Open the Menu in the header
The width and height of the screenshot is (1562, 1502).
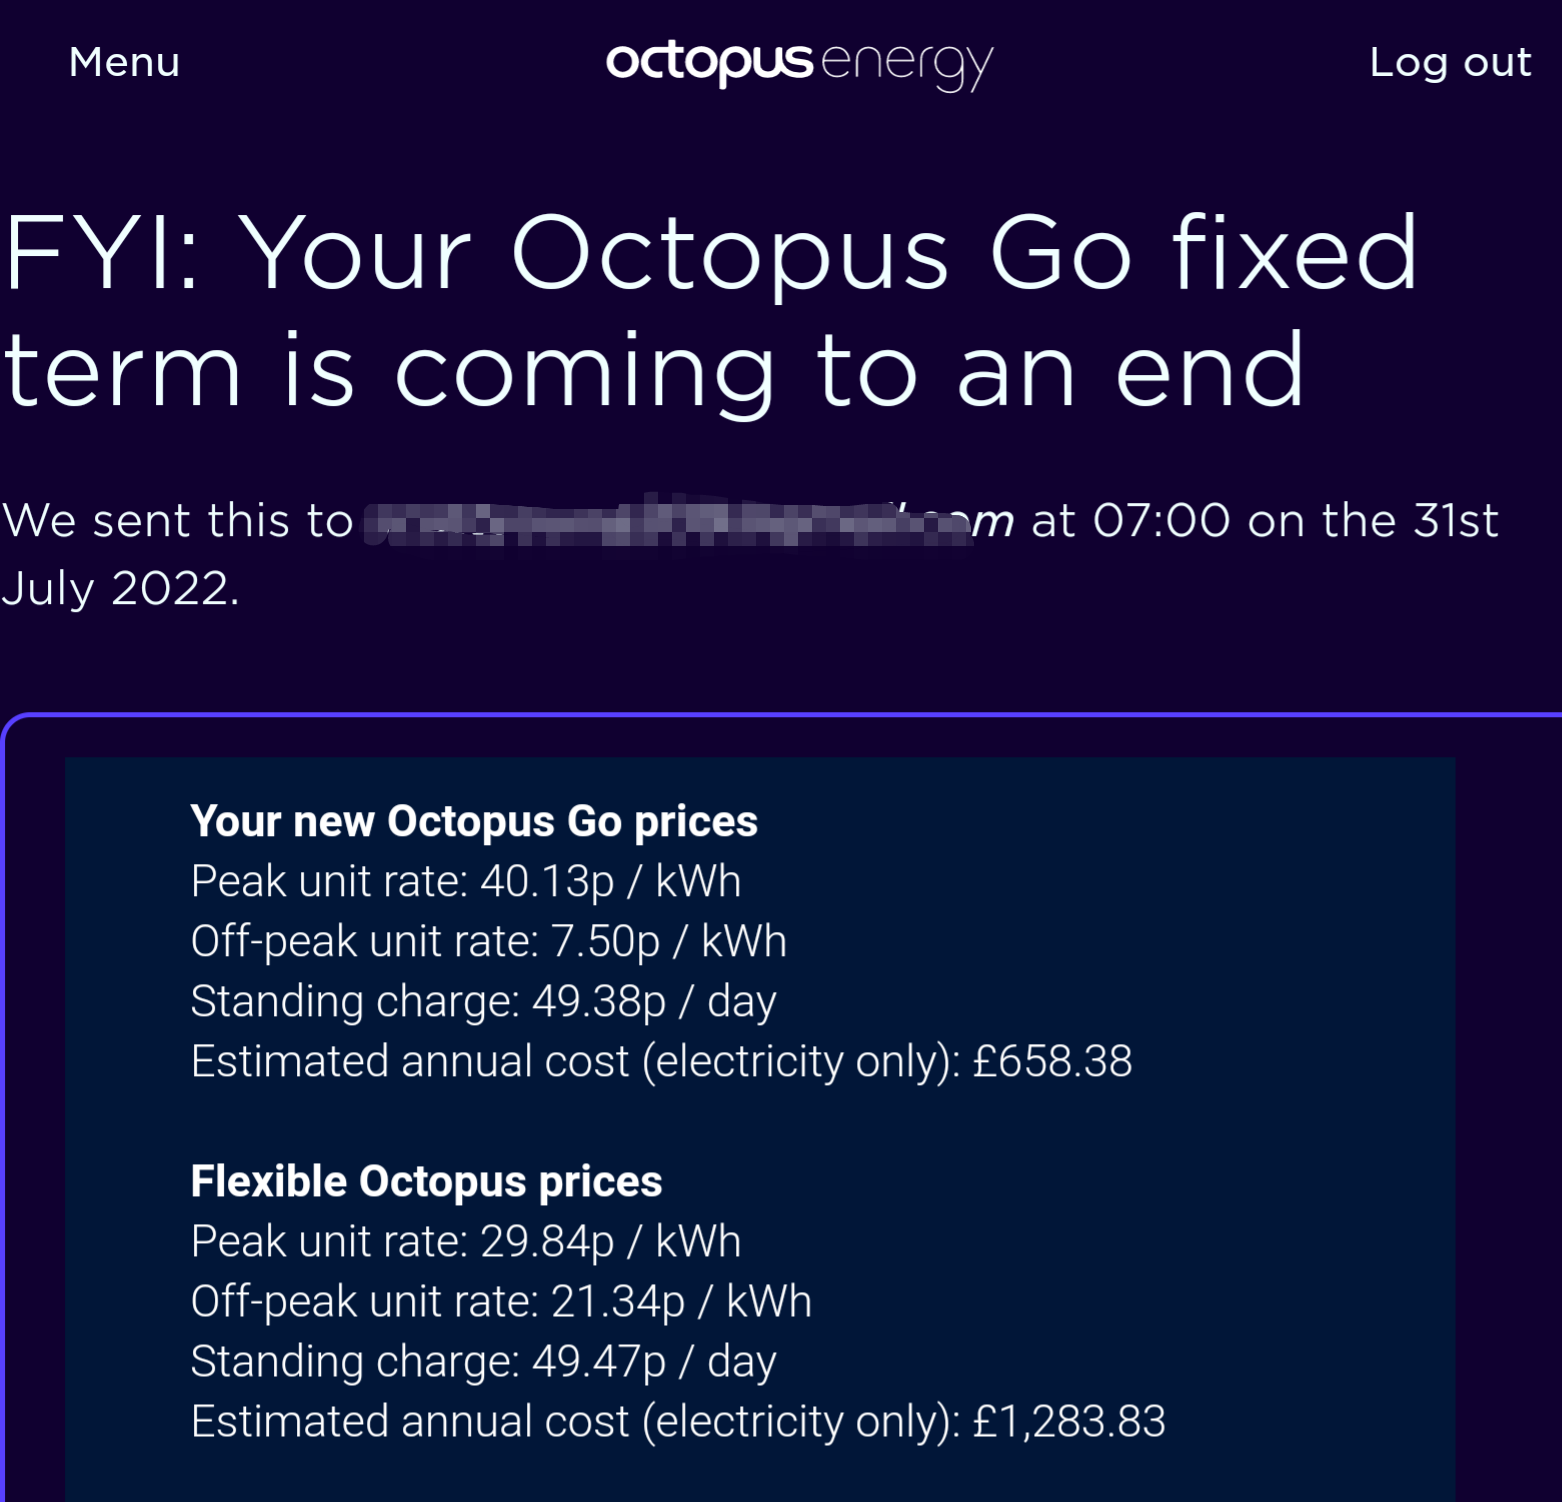(124, 62)
